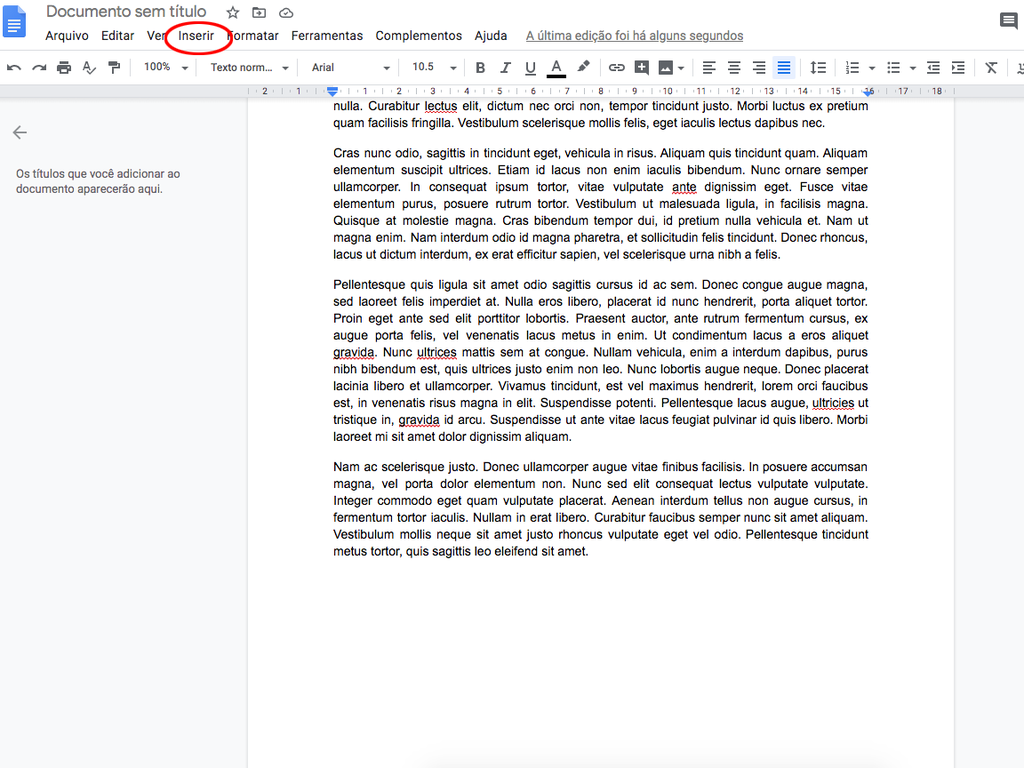Add a comment
This screenshot has height=768, width=1024.
tap(641, 67)
